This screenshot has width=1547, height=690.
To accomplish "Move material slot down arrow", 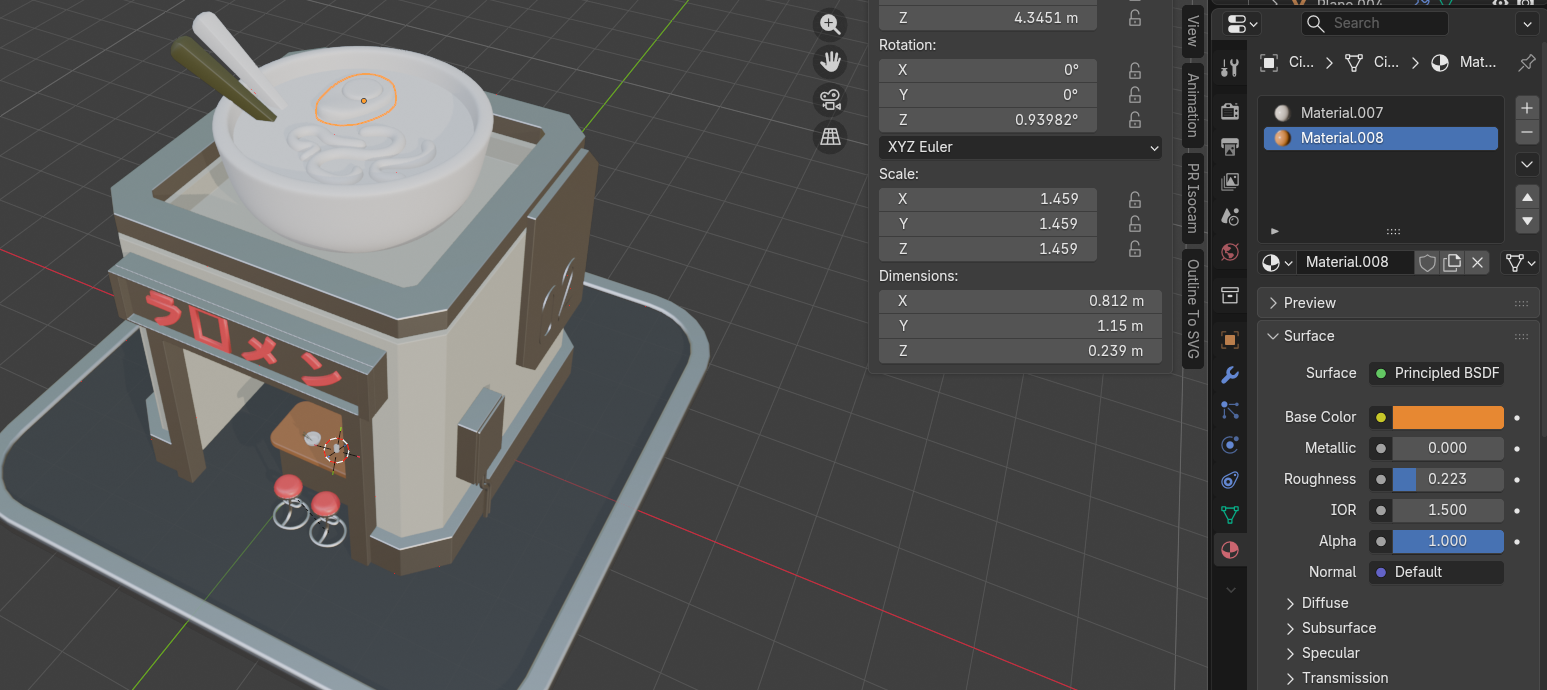I will [x=1527, y=221].
